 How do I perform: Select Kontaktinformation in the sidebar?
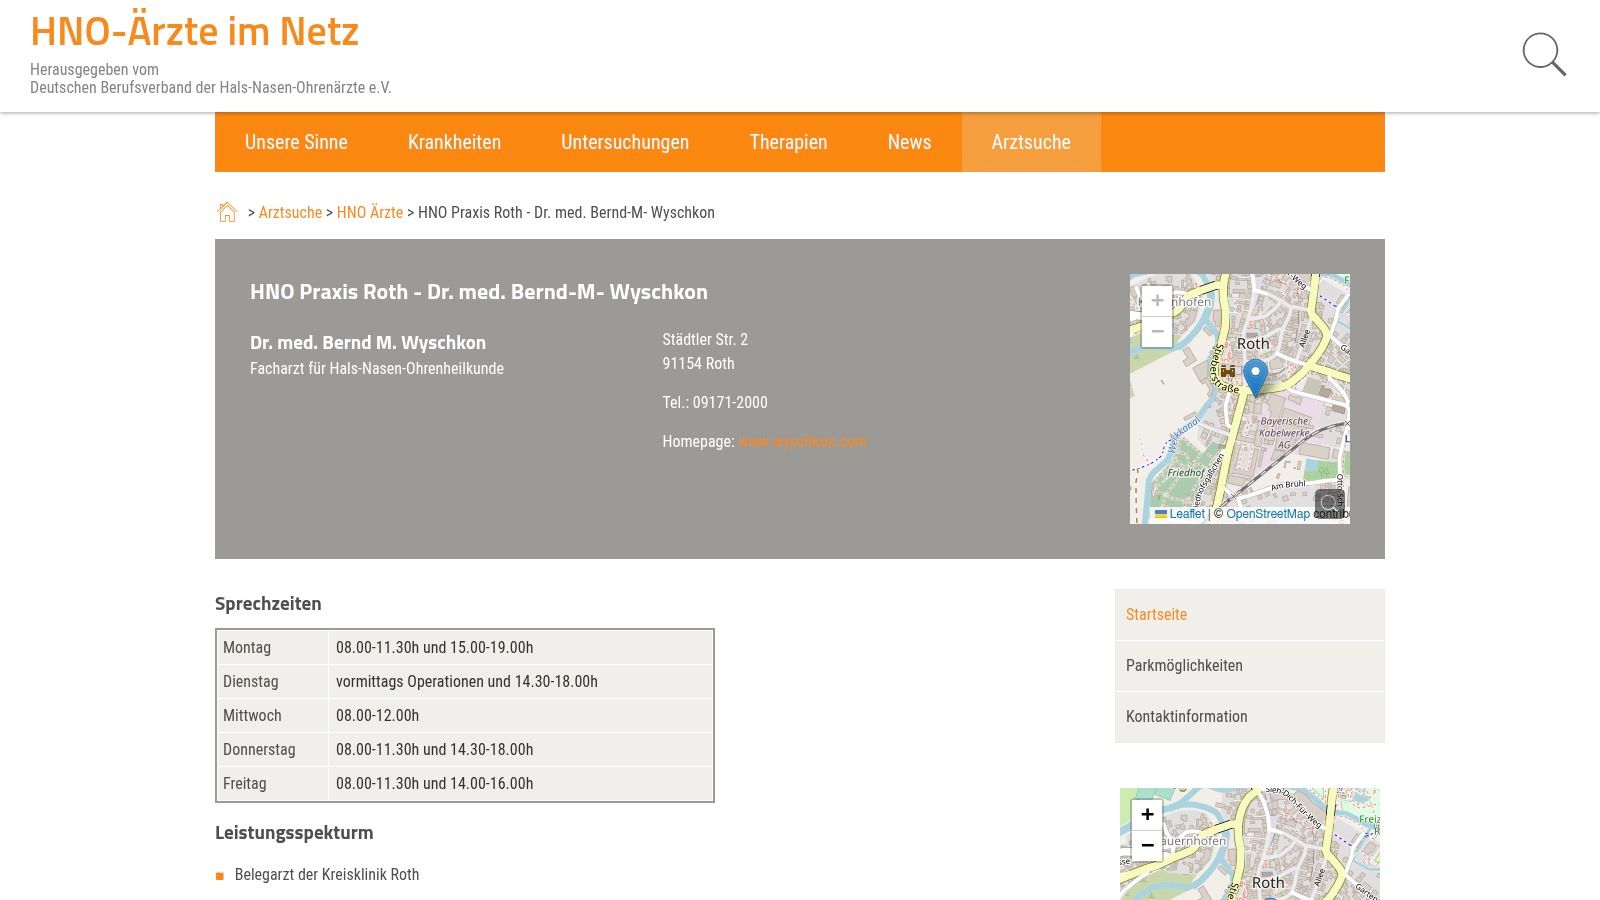coord(1250,717)
